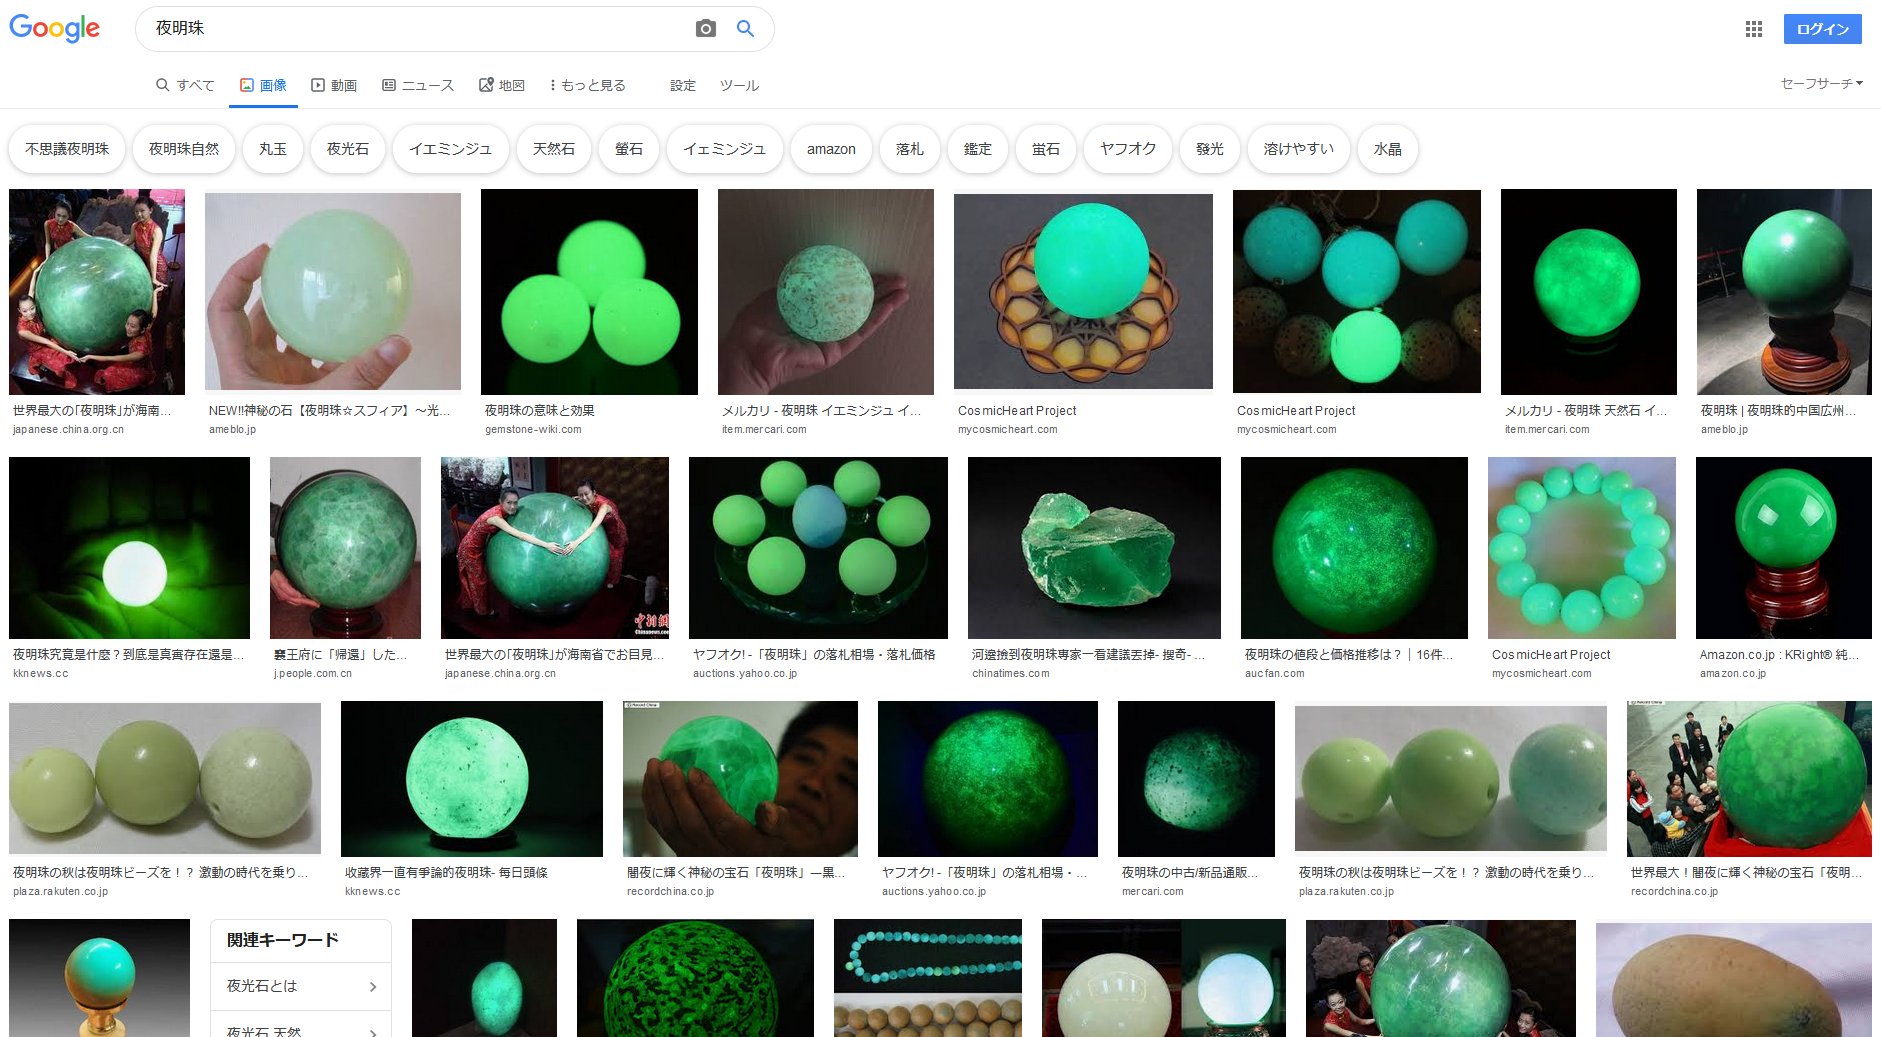The width and height of the screenshot is (1881, 1037).
Task: Click the gemstone-wiki.com source text
Action: coord(533,429)
